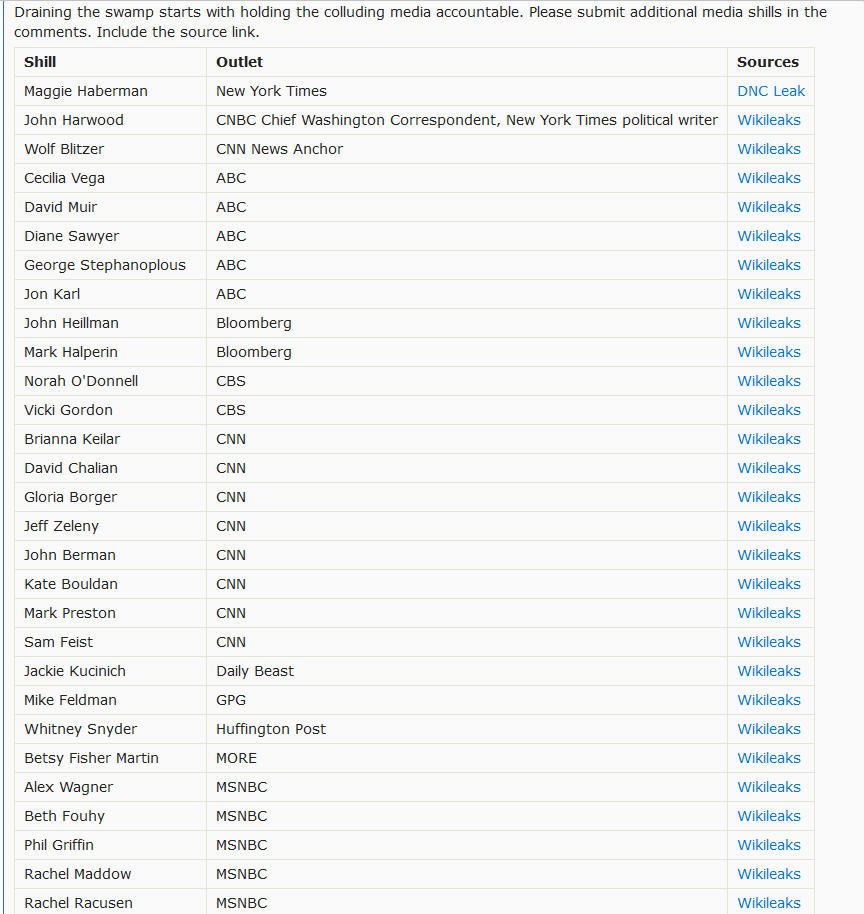The width and height of the screenshot is (864, 914).
Task: Select the name Norah O'Donnell
Action: 81,381
